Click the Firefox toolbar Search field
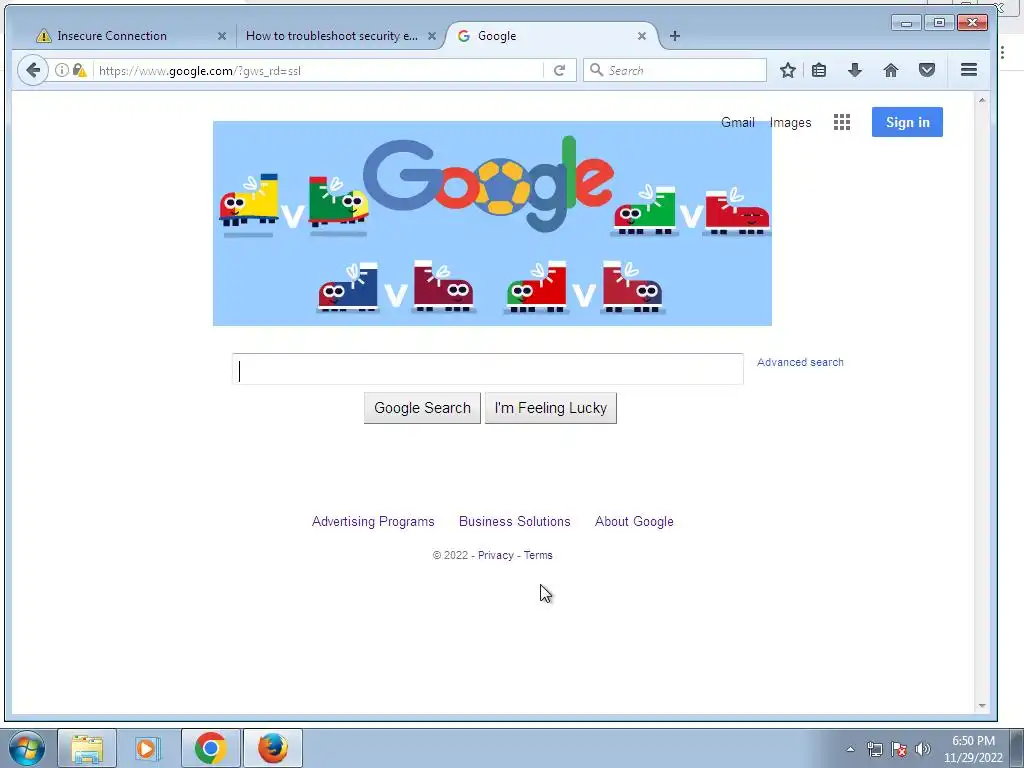This screenshot has height=768, width=1024. (675, 70)
